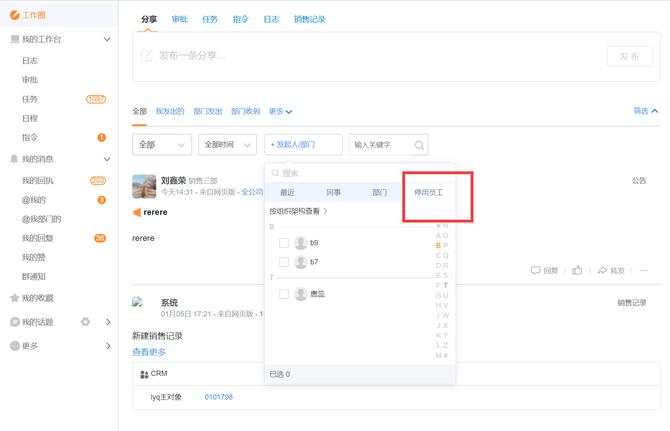
Task: Click the magnifier icon in keyword search box
Action: tap(418, 145)
